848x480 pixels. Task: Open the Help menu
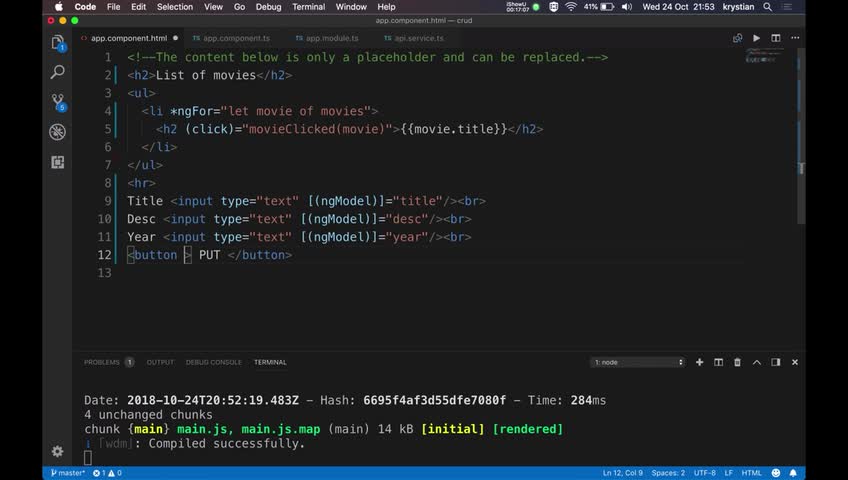pos(386,7)
